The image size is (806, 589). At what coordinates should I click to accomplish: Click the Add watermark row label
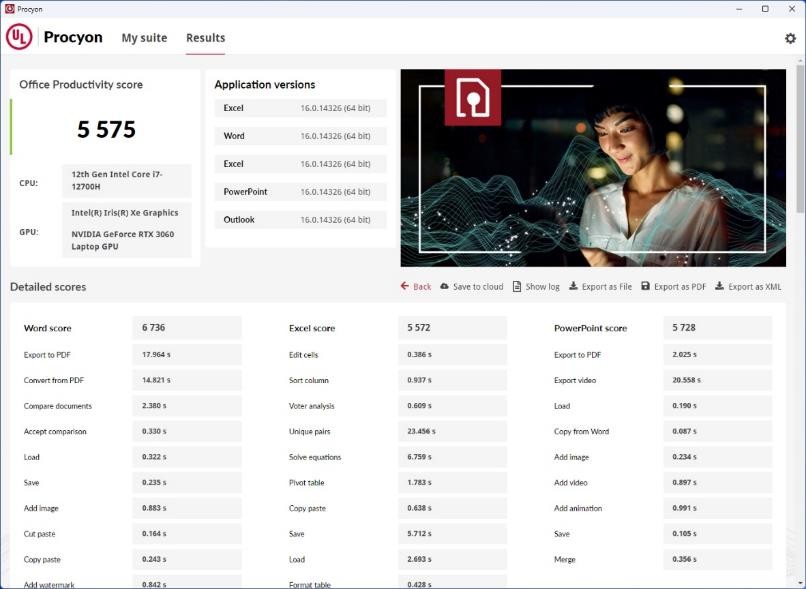click(49, 584)
